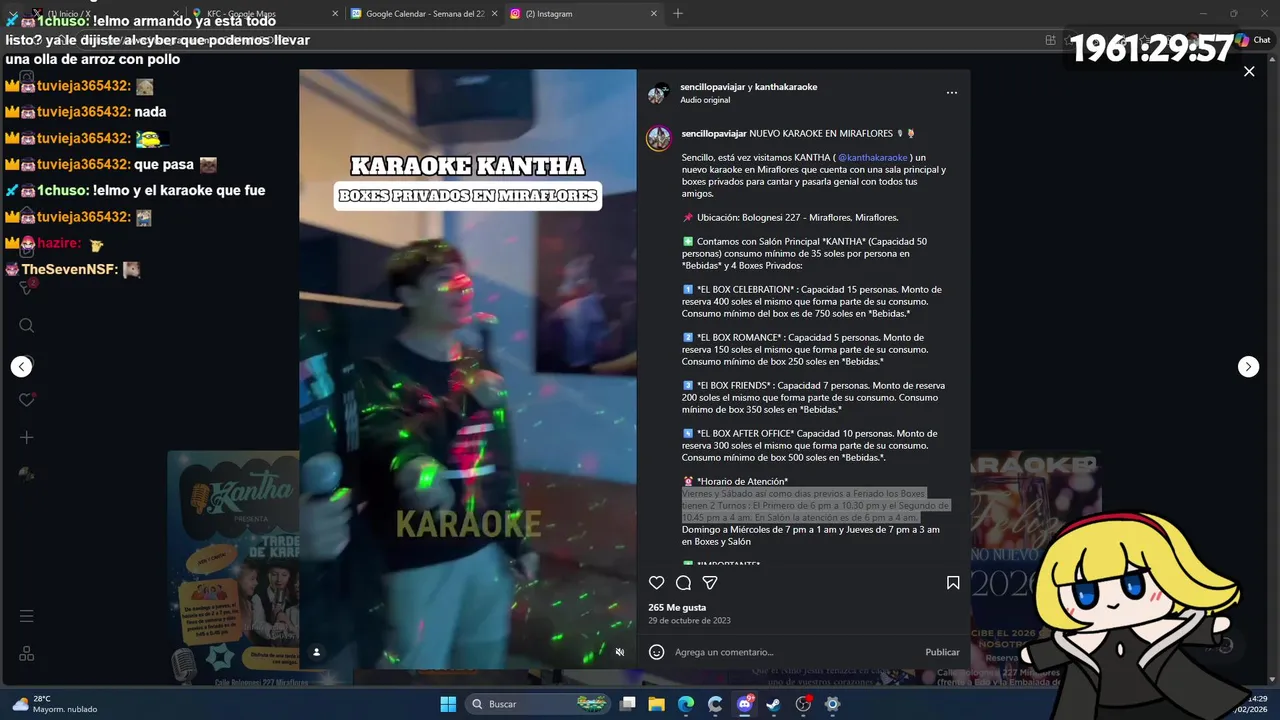Close the KFC Google Maps tab
Image resolution: width=1280 pixels, height=720 pixels.
(x=334, y=14)
